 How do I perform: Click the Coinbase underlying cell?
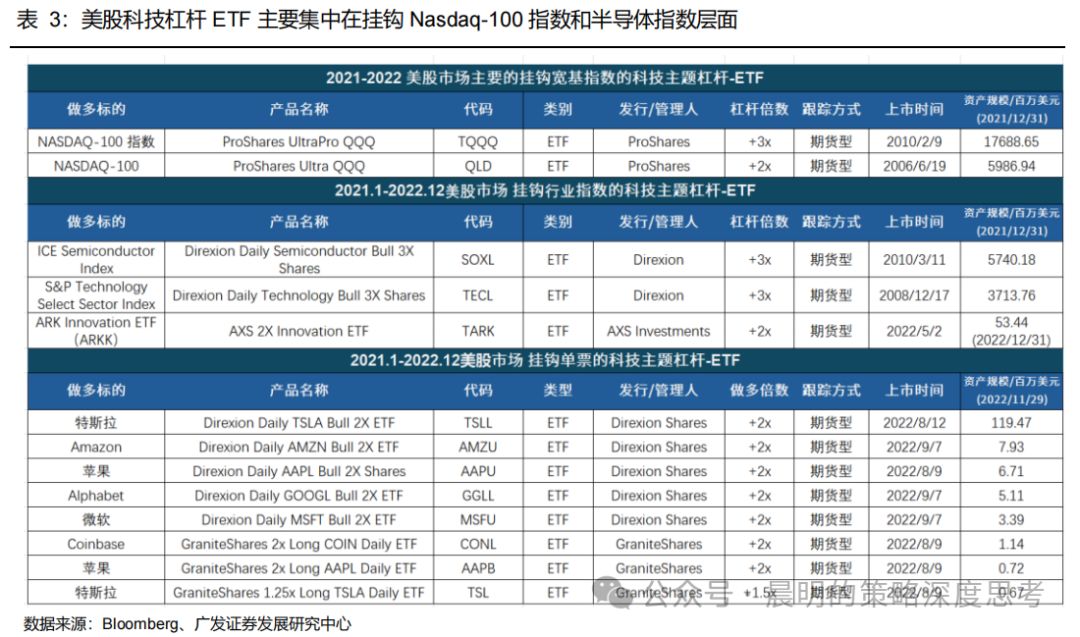tap(96, 544)
